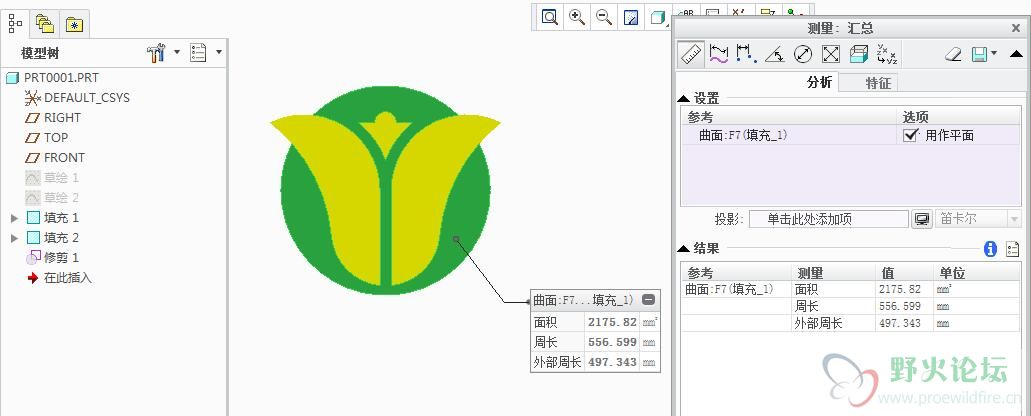Click the monitor icon beside projection field
Screen dimensions: 1031x416
click(x=922, y=219)
